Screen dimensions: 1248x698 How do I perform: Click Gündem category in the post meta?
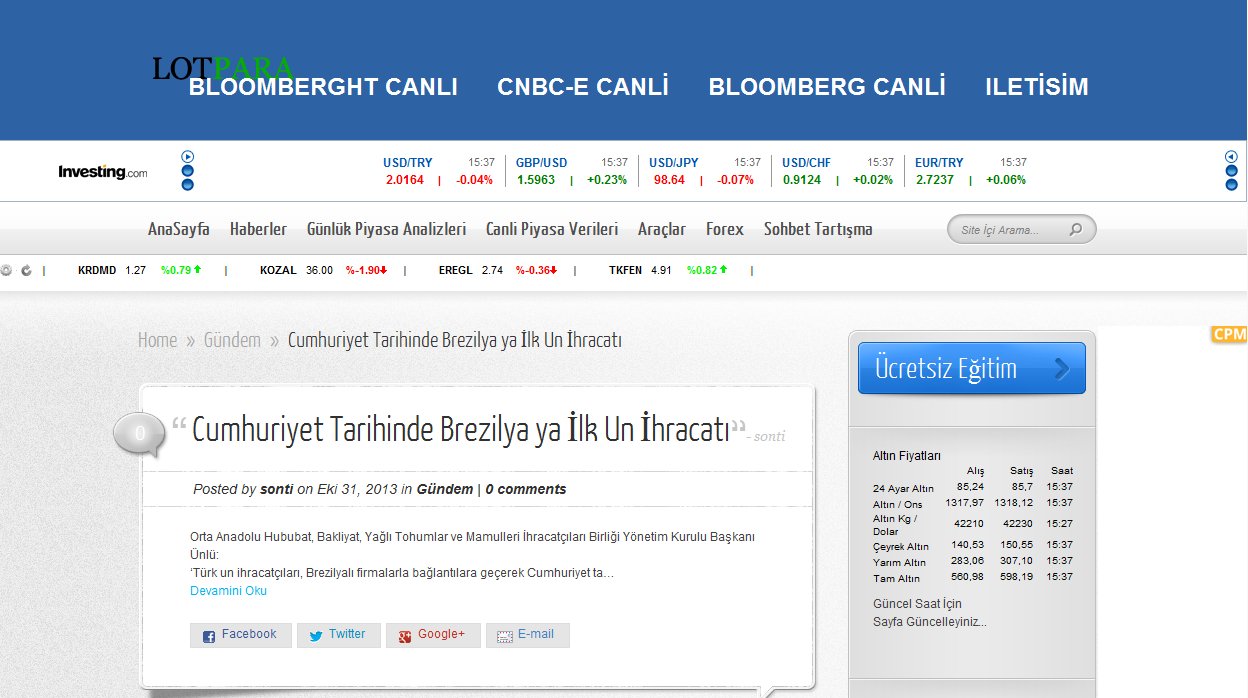[445, 489]
